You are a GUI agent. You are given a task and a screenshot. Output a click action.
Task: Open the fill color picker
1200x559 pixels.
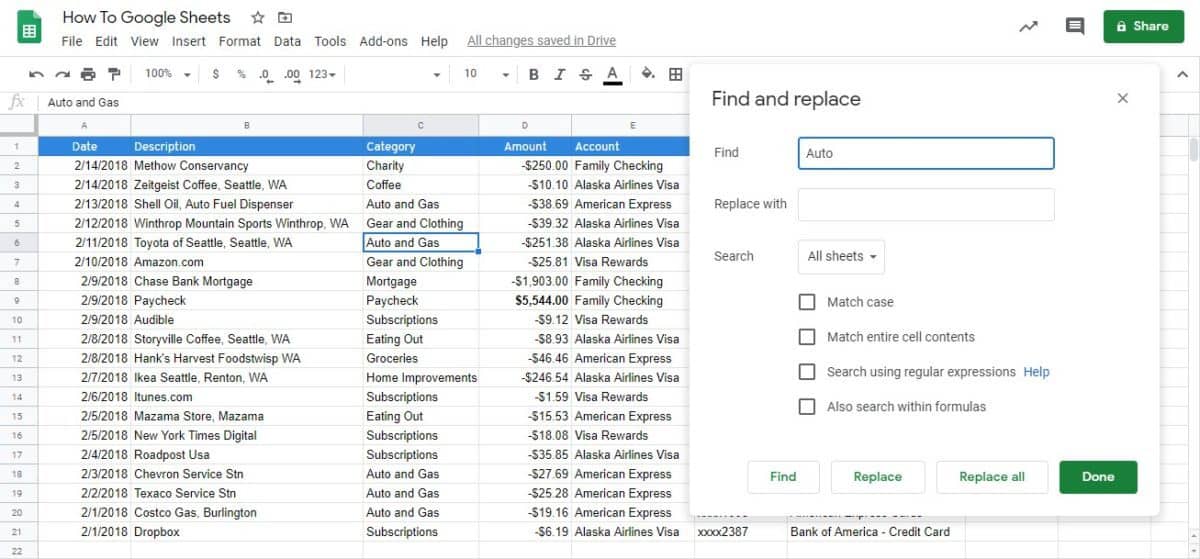(x=647, y=74)
